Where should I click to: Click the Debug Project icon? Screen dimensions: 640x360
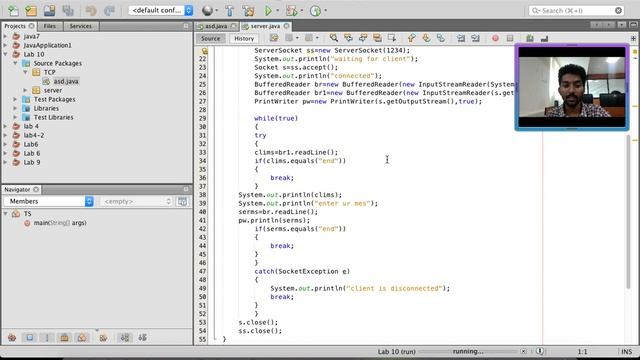tap(291, 11)
